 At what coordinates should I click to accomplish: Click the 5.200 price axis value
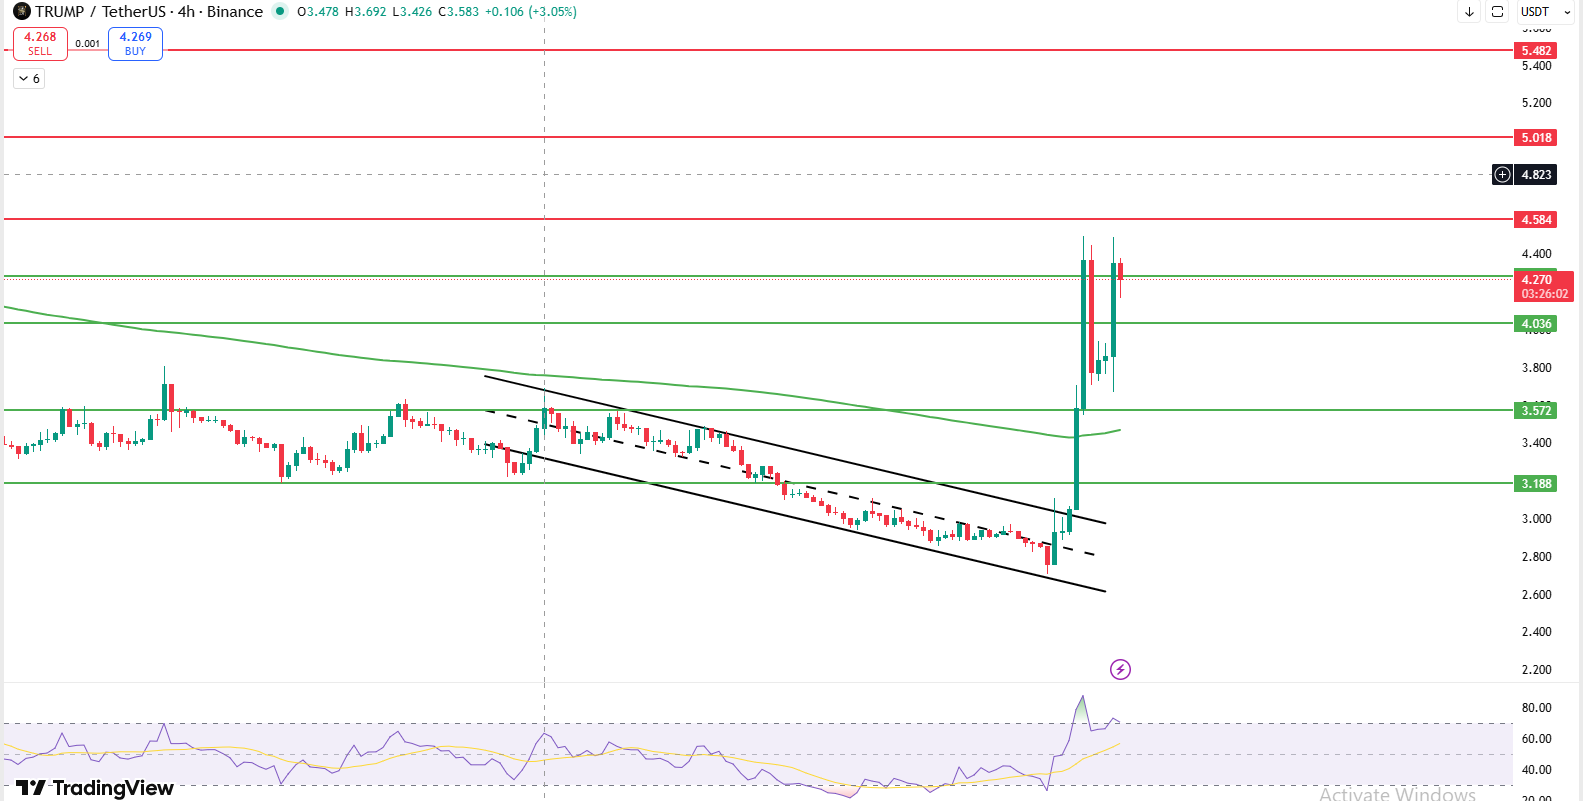[1536, 103]
